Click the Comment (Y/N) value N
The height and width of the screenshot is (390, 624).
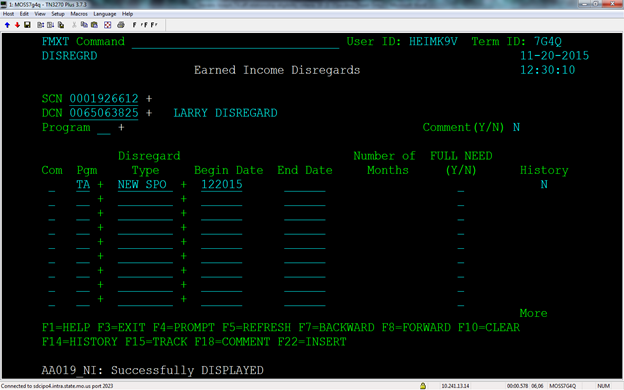pyautogui.click(x=516, y=127)
